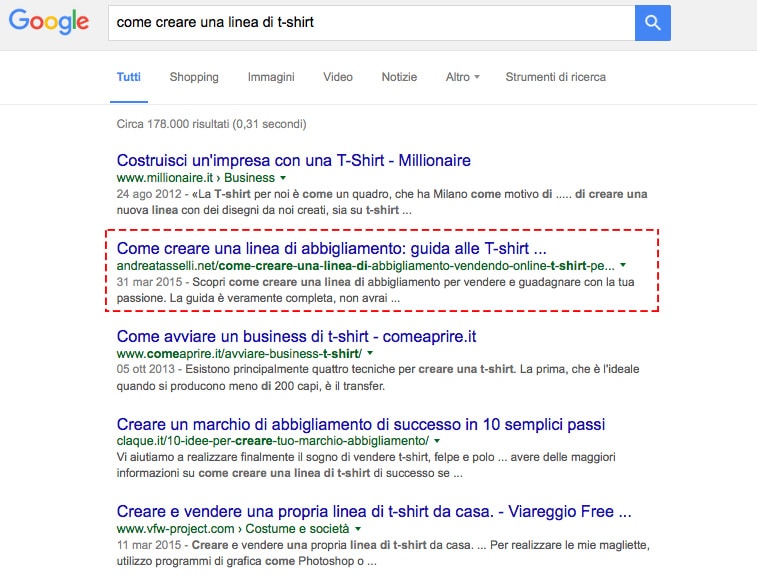
Task: Select the Tutti tab
Action: [x=128, y=77]
